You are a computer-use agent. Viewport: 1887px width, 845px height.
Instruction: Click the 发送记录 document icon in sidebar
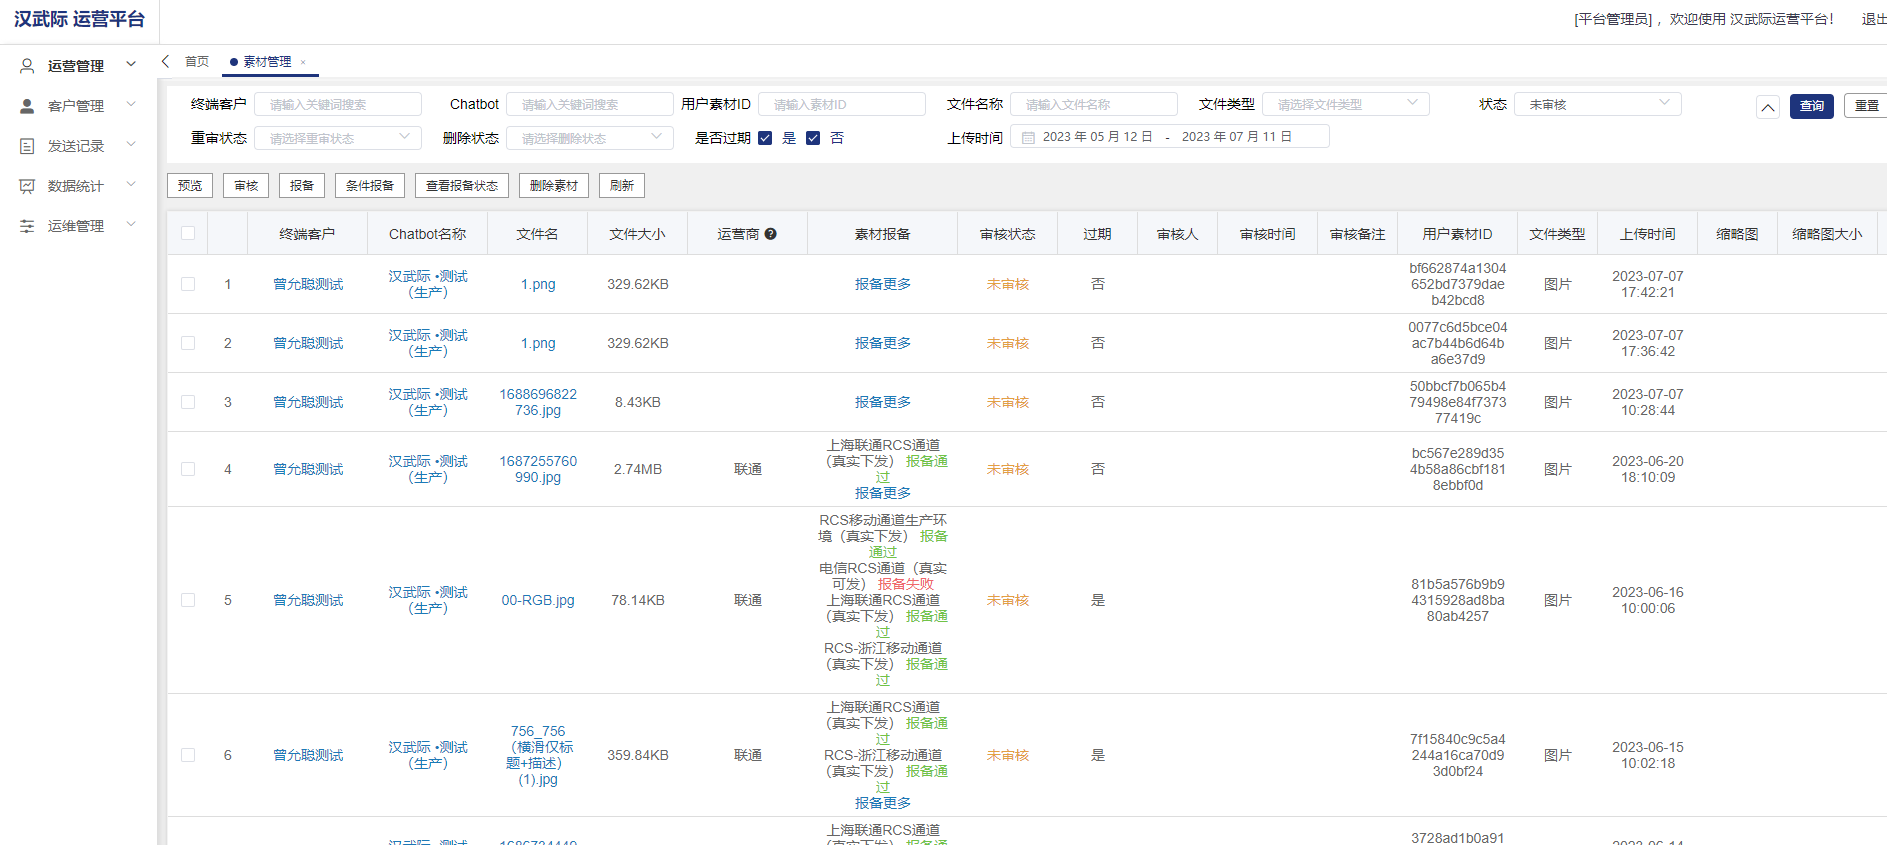pos(27,146)
